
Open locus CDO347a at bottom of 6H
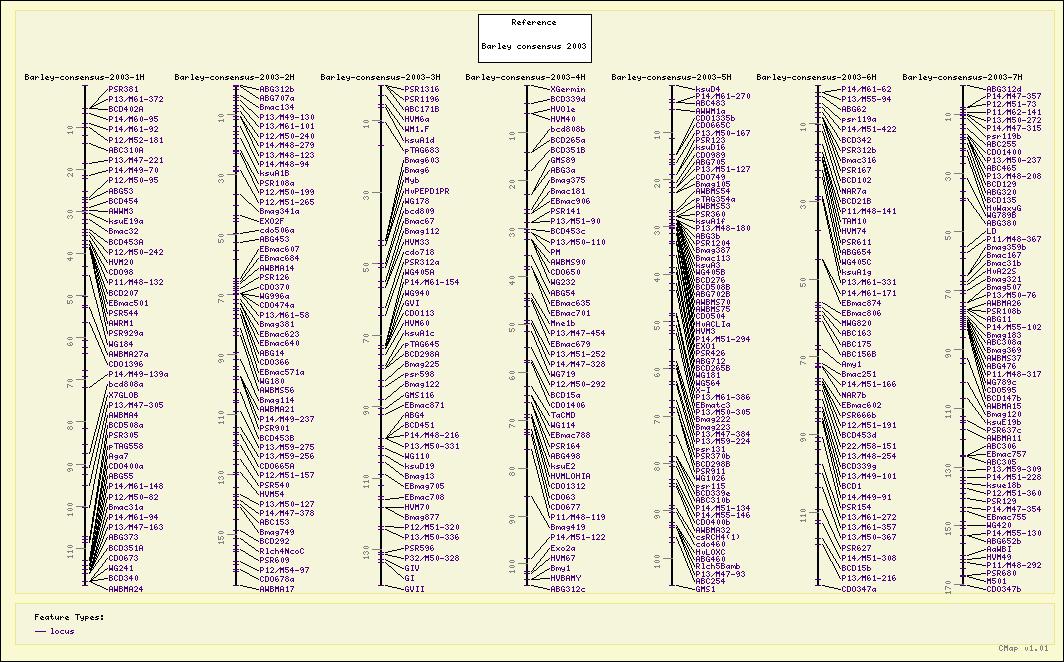pyautogui.click(x=859, y=589)
